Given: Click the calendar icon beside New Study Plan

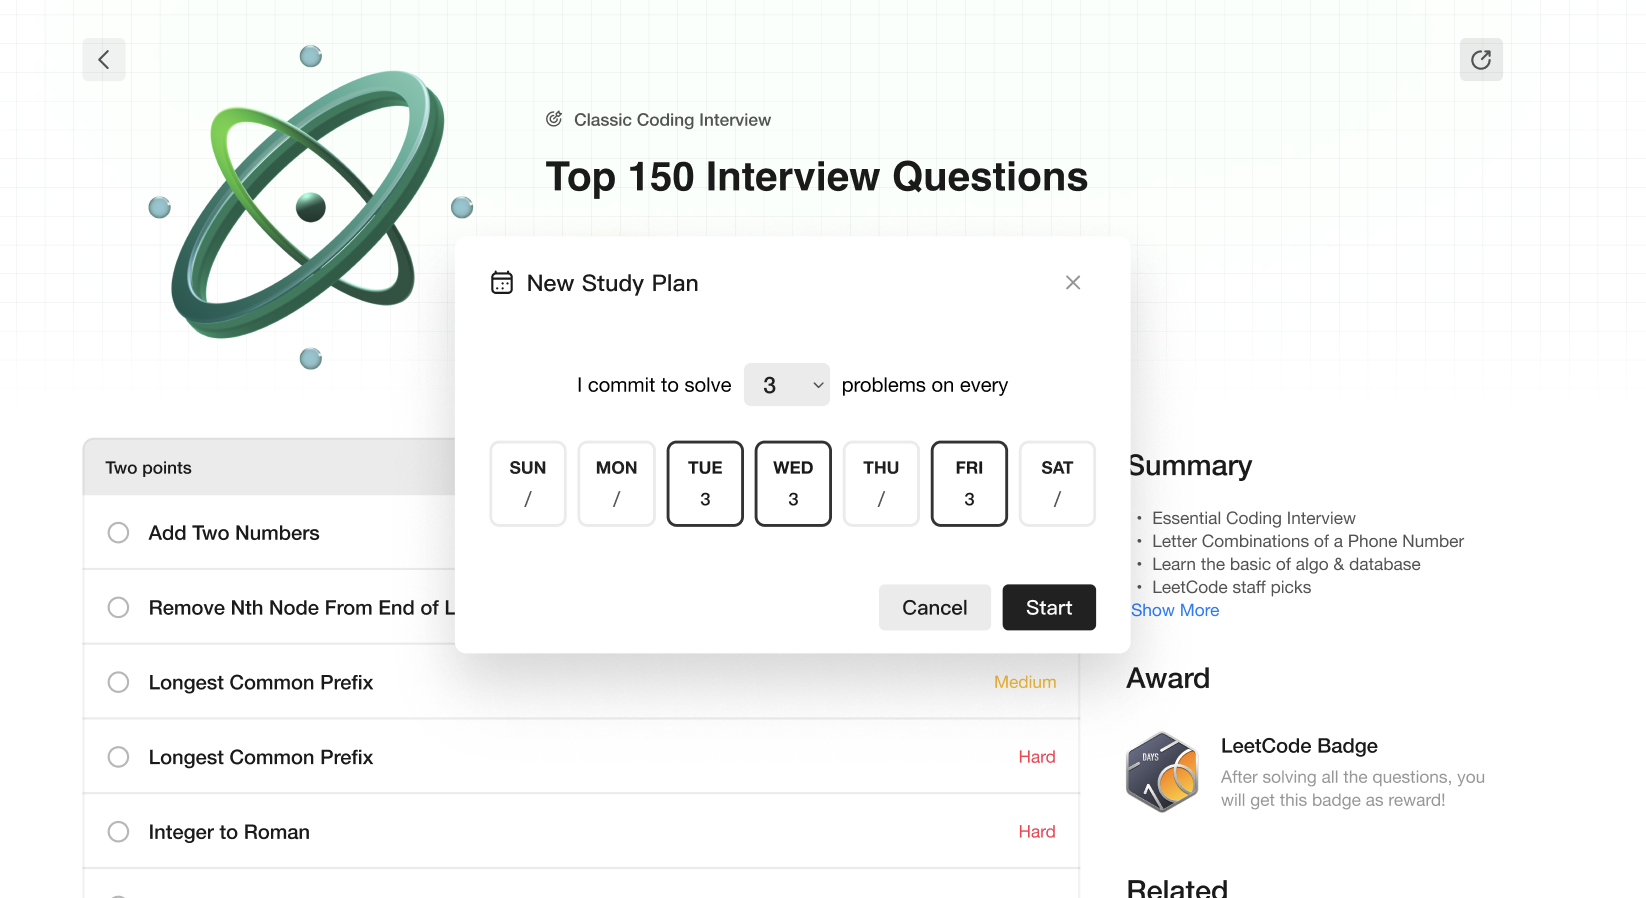Looking at the screenshot, I should [502, 283].
